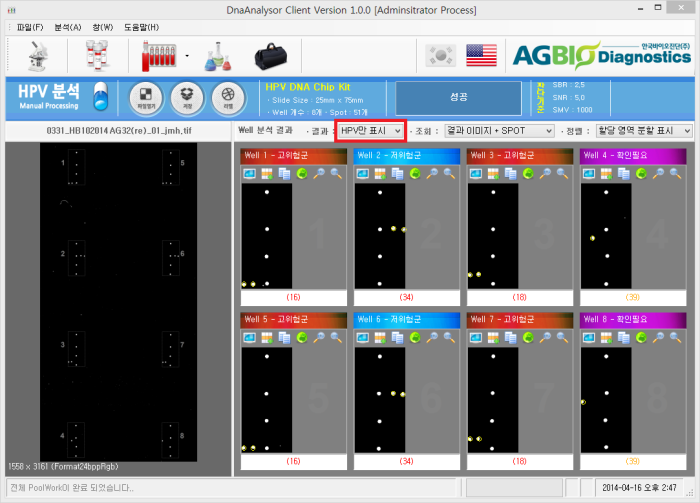The width and height of the screenshot is (700, 503).
Task: Click Well 2 zoom in magnifier
Action: (432, 174)
